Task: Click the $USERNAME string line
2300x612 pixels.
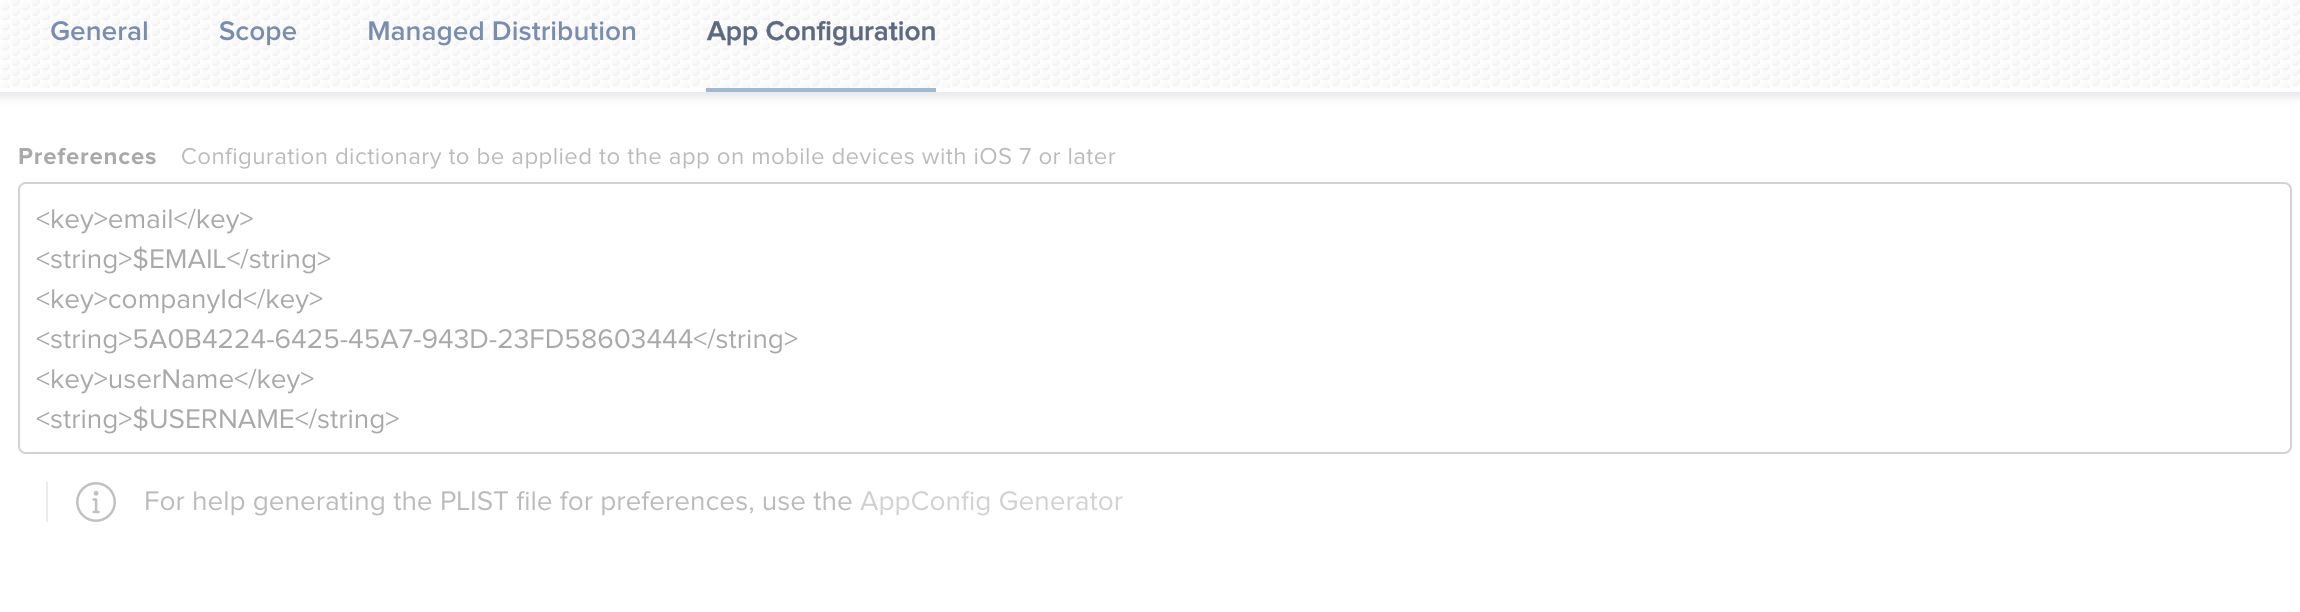Action: [217, 419]
